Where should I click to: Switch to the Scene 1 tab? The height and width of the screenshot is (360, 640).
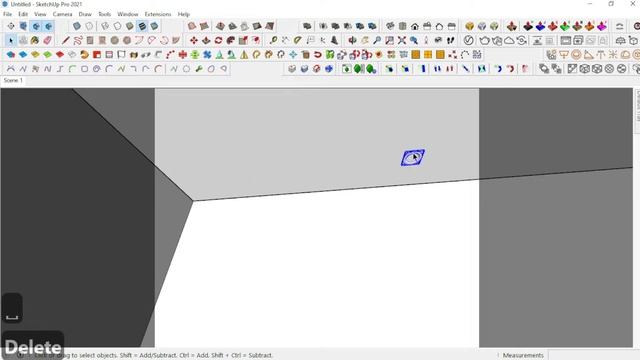point(13,80)
